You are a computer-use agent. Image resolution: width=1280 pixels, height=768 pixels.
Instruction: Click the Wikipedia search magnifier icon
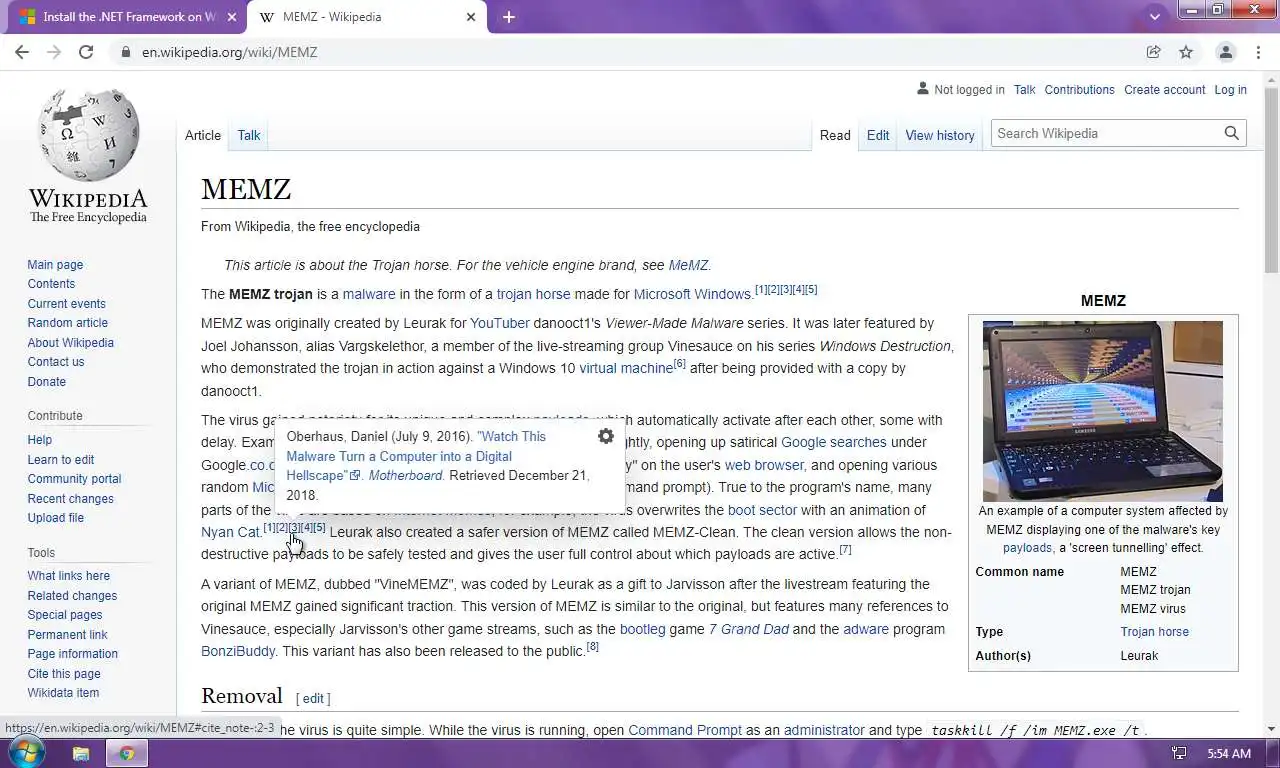(1232, 133)
